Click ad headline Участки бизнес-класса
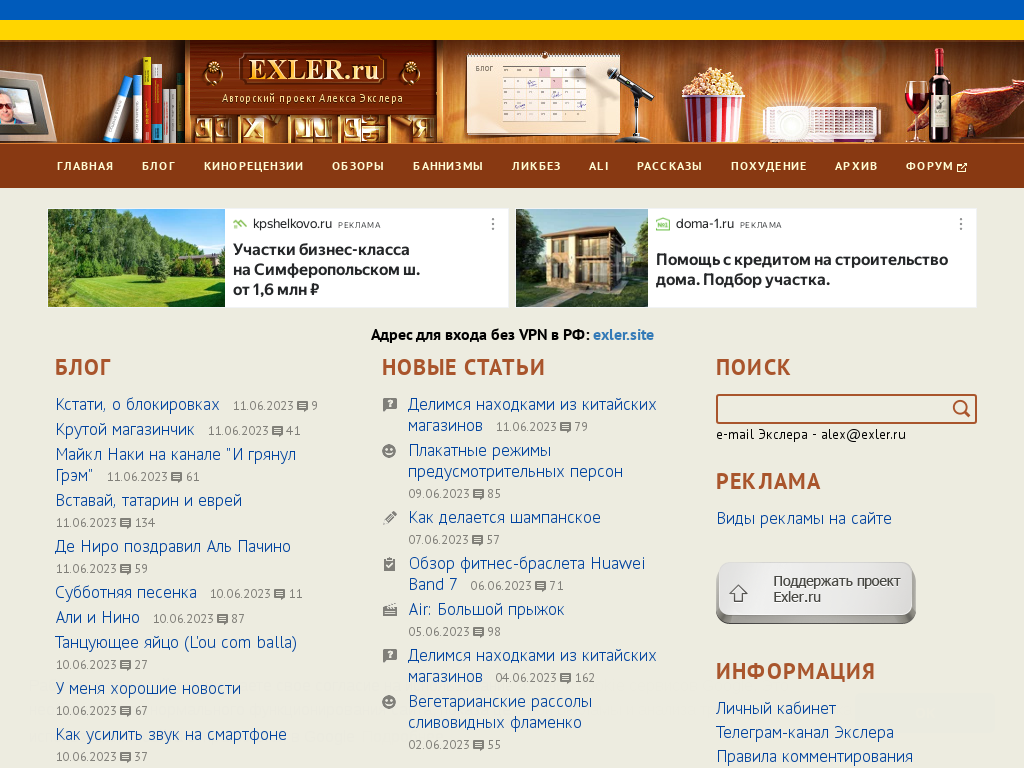 (327, 269)
